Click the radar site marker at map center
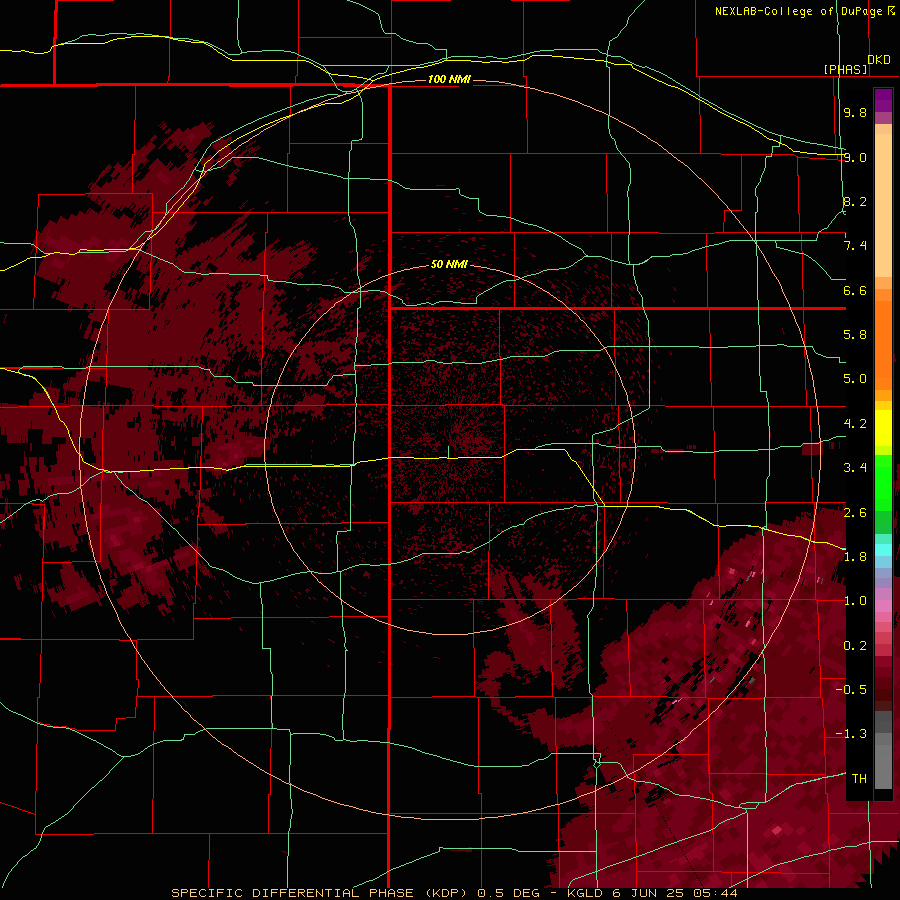This screenshot has height=900, width=900. pos(448,452)
